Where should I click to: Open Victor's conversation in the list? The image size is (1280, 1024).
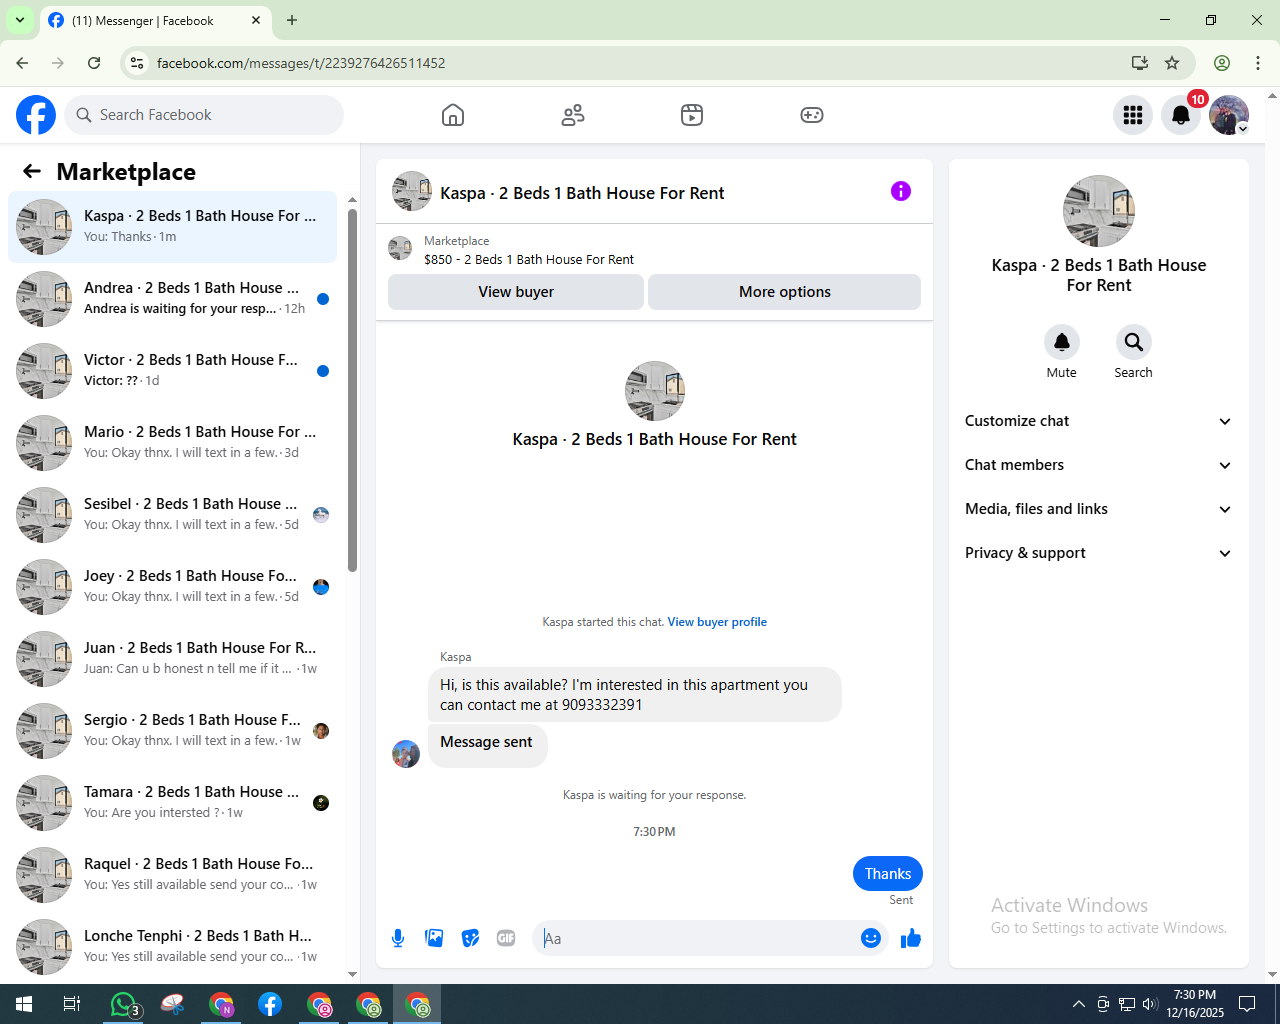173,371
